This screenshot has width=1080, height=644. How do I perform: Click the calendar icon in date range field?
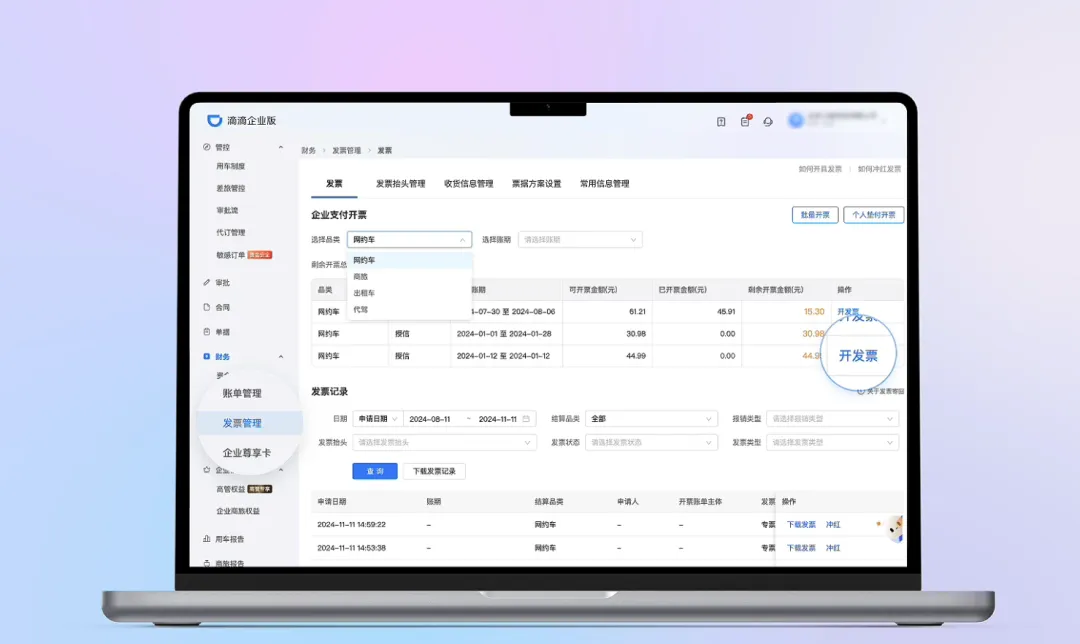[526, 419]
